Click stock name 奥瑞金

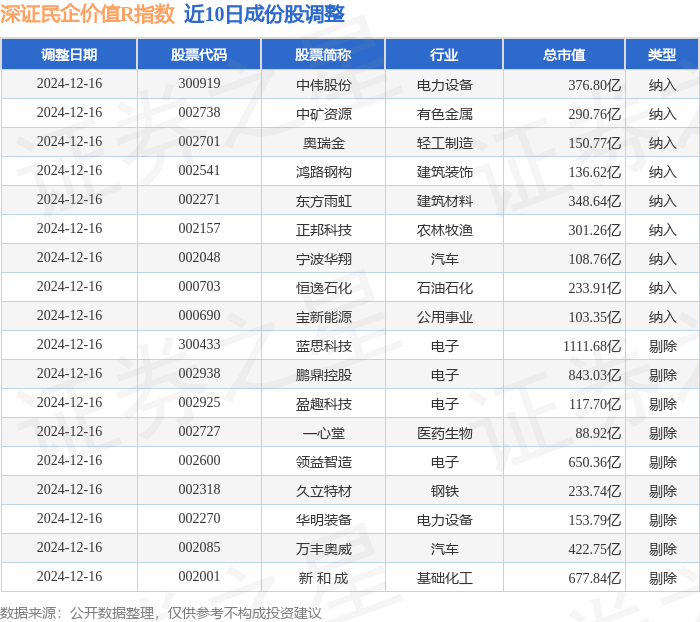(x=324, y=143)
